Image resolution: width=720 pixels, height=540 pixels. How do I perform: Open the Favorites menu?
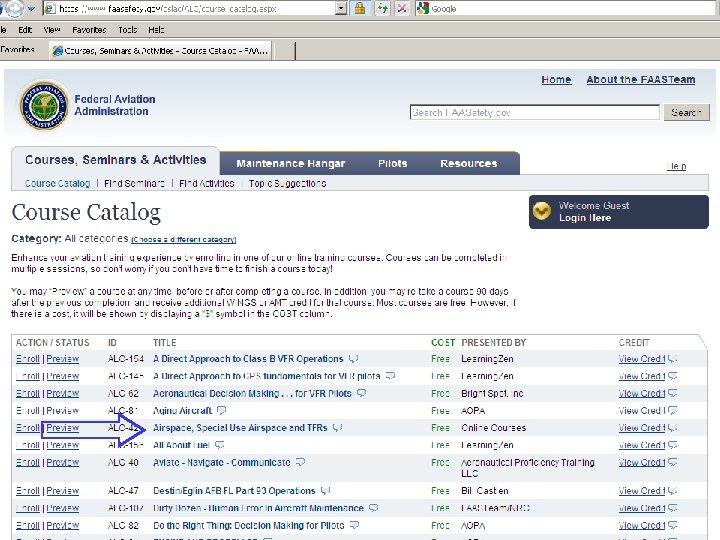click(x=89, y=30)
